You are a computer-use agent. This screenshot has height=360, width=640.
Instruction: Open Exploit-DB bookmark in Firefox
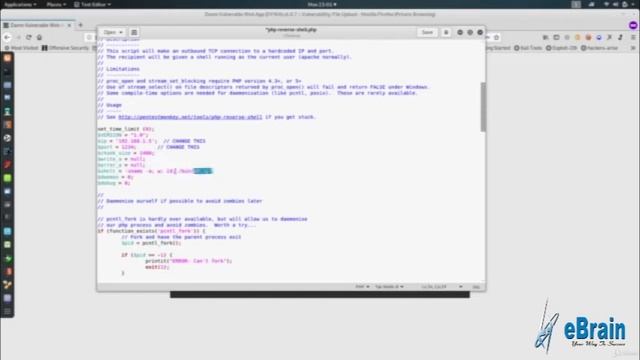click(562, 48)
